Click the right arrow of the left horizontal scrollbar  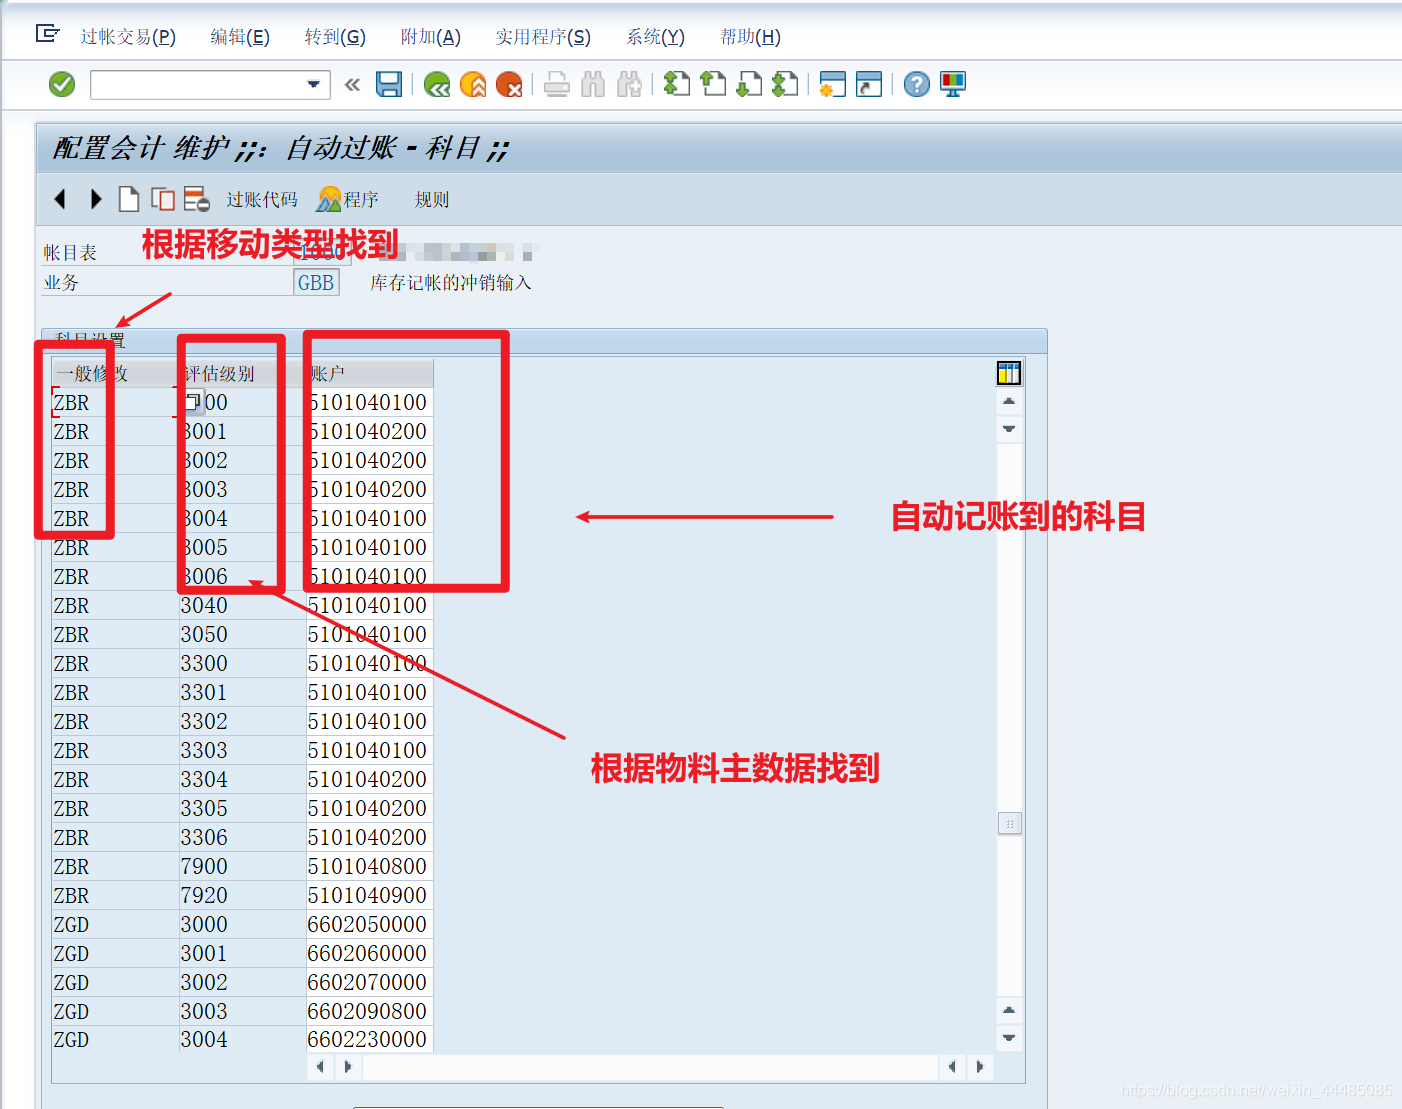348,1067
